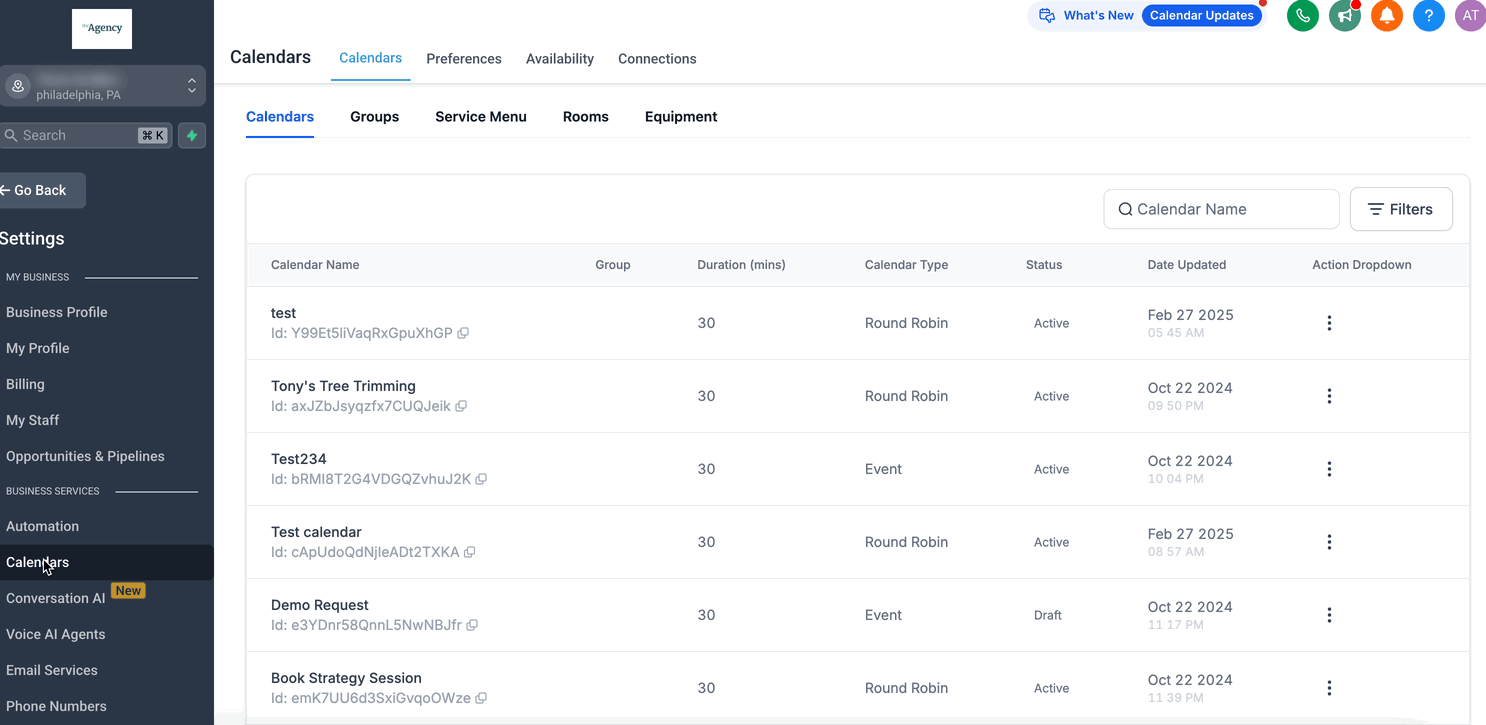Open action menu for Demo Request
Viewport: 1486px width, 725px height.
(x=1329, y=615)
